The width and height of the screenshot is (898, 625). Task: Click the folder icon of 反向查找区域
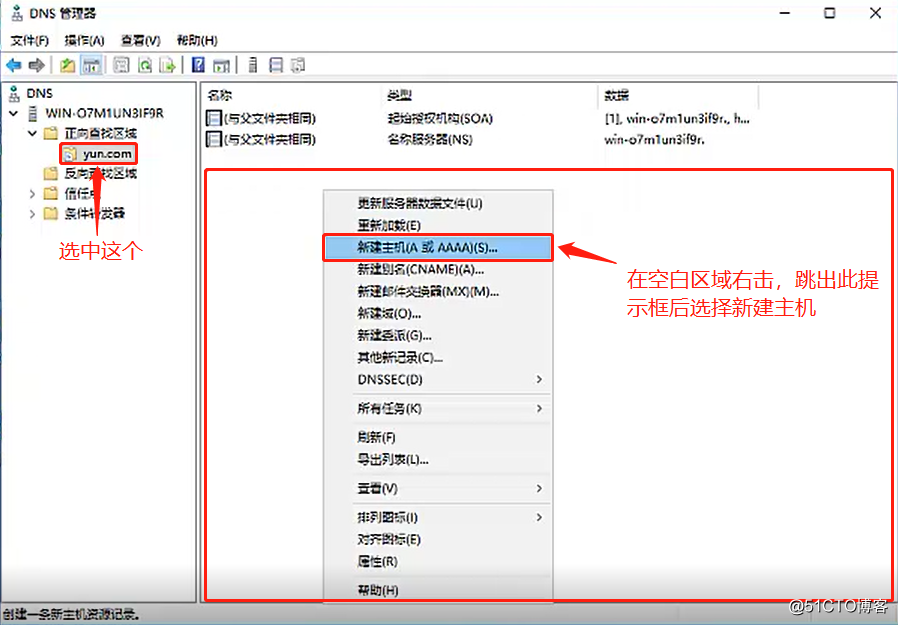(51, 174)
